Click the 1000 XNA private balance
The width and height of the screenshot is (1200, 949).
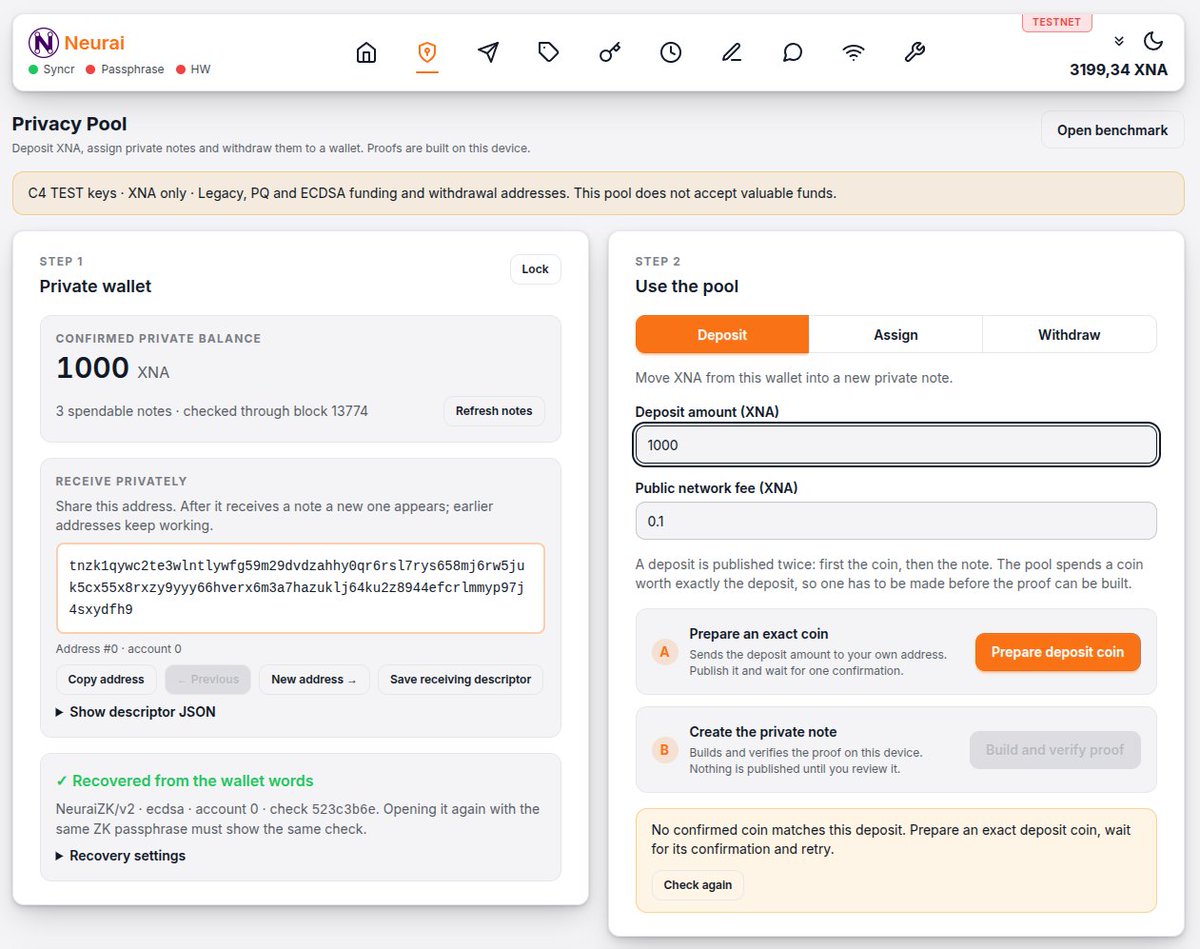coord(113,368)
